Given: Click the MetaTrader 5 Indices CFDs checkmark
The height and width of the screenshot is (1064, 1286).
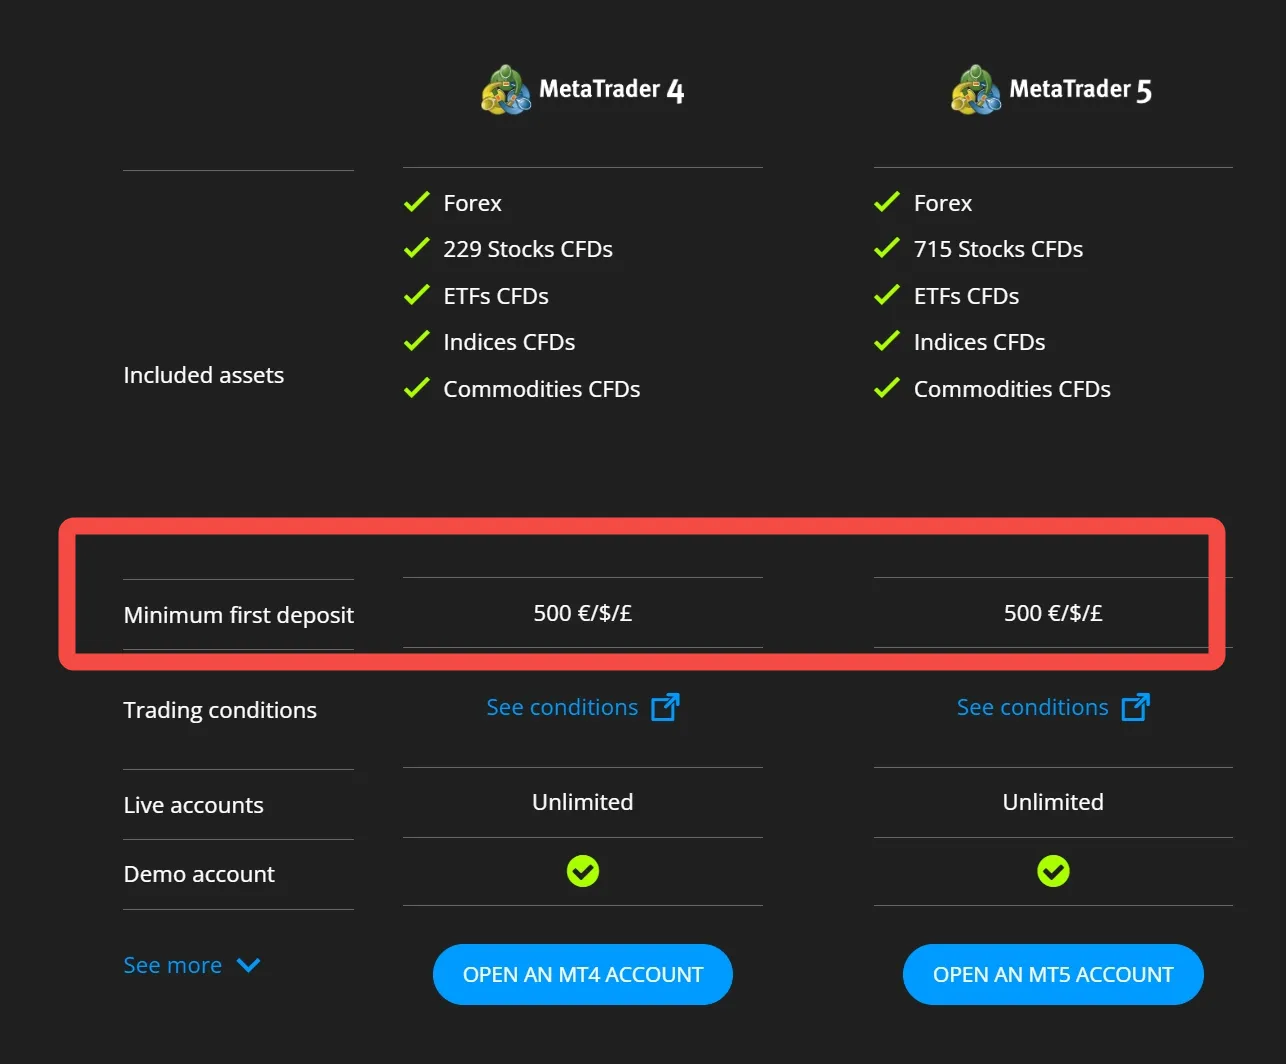Looking at the screenshot, I should tap(887, 341).
